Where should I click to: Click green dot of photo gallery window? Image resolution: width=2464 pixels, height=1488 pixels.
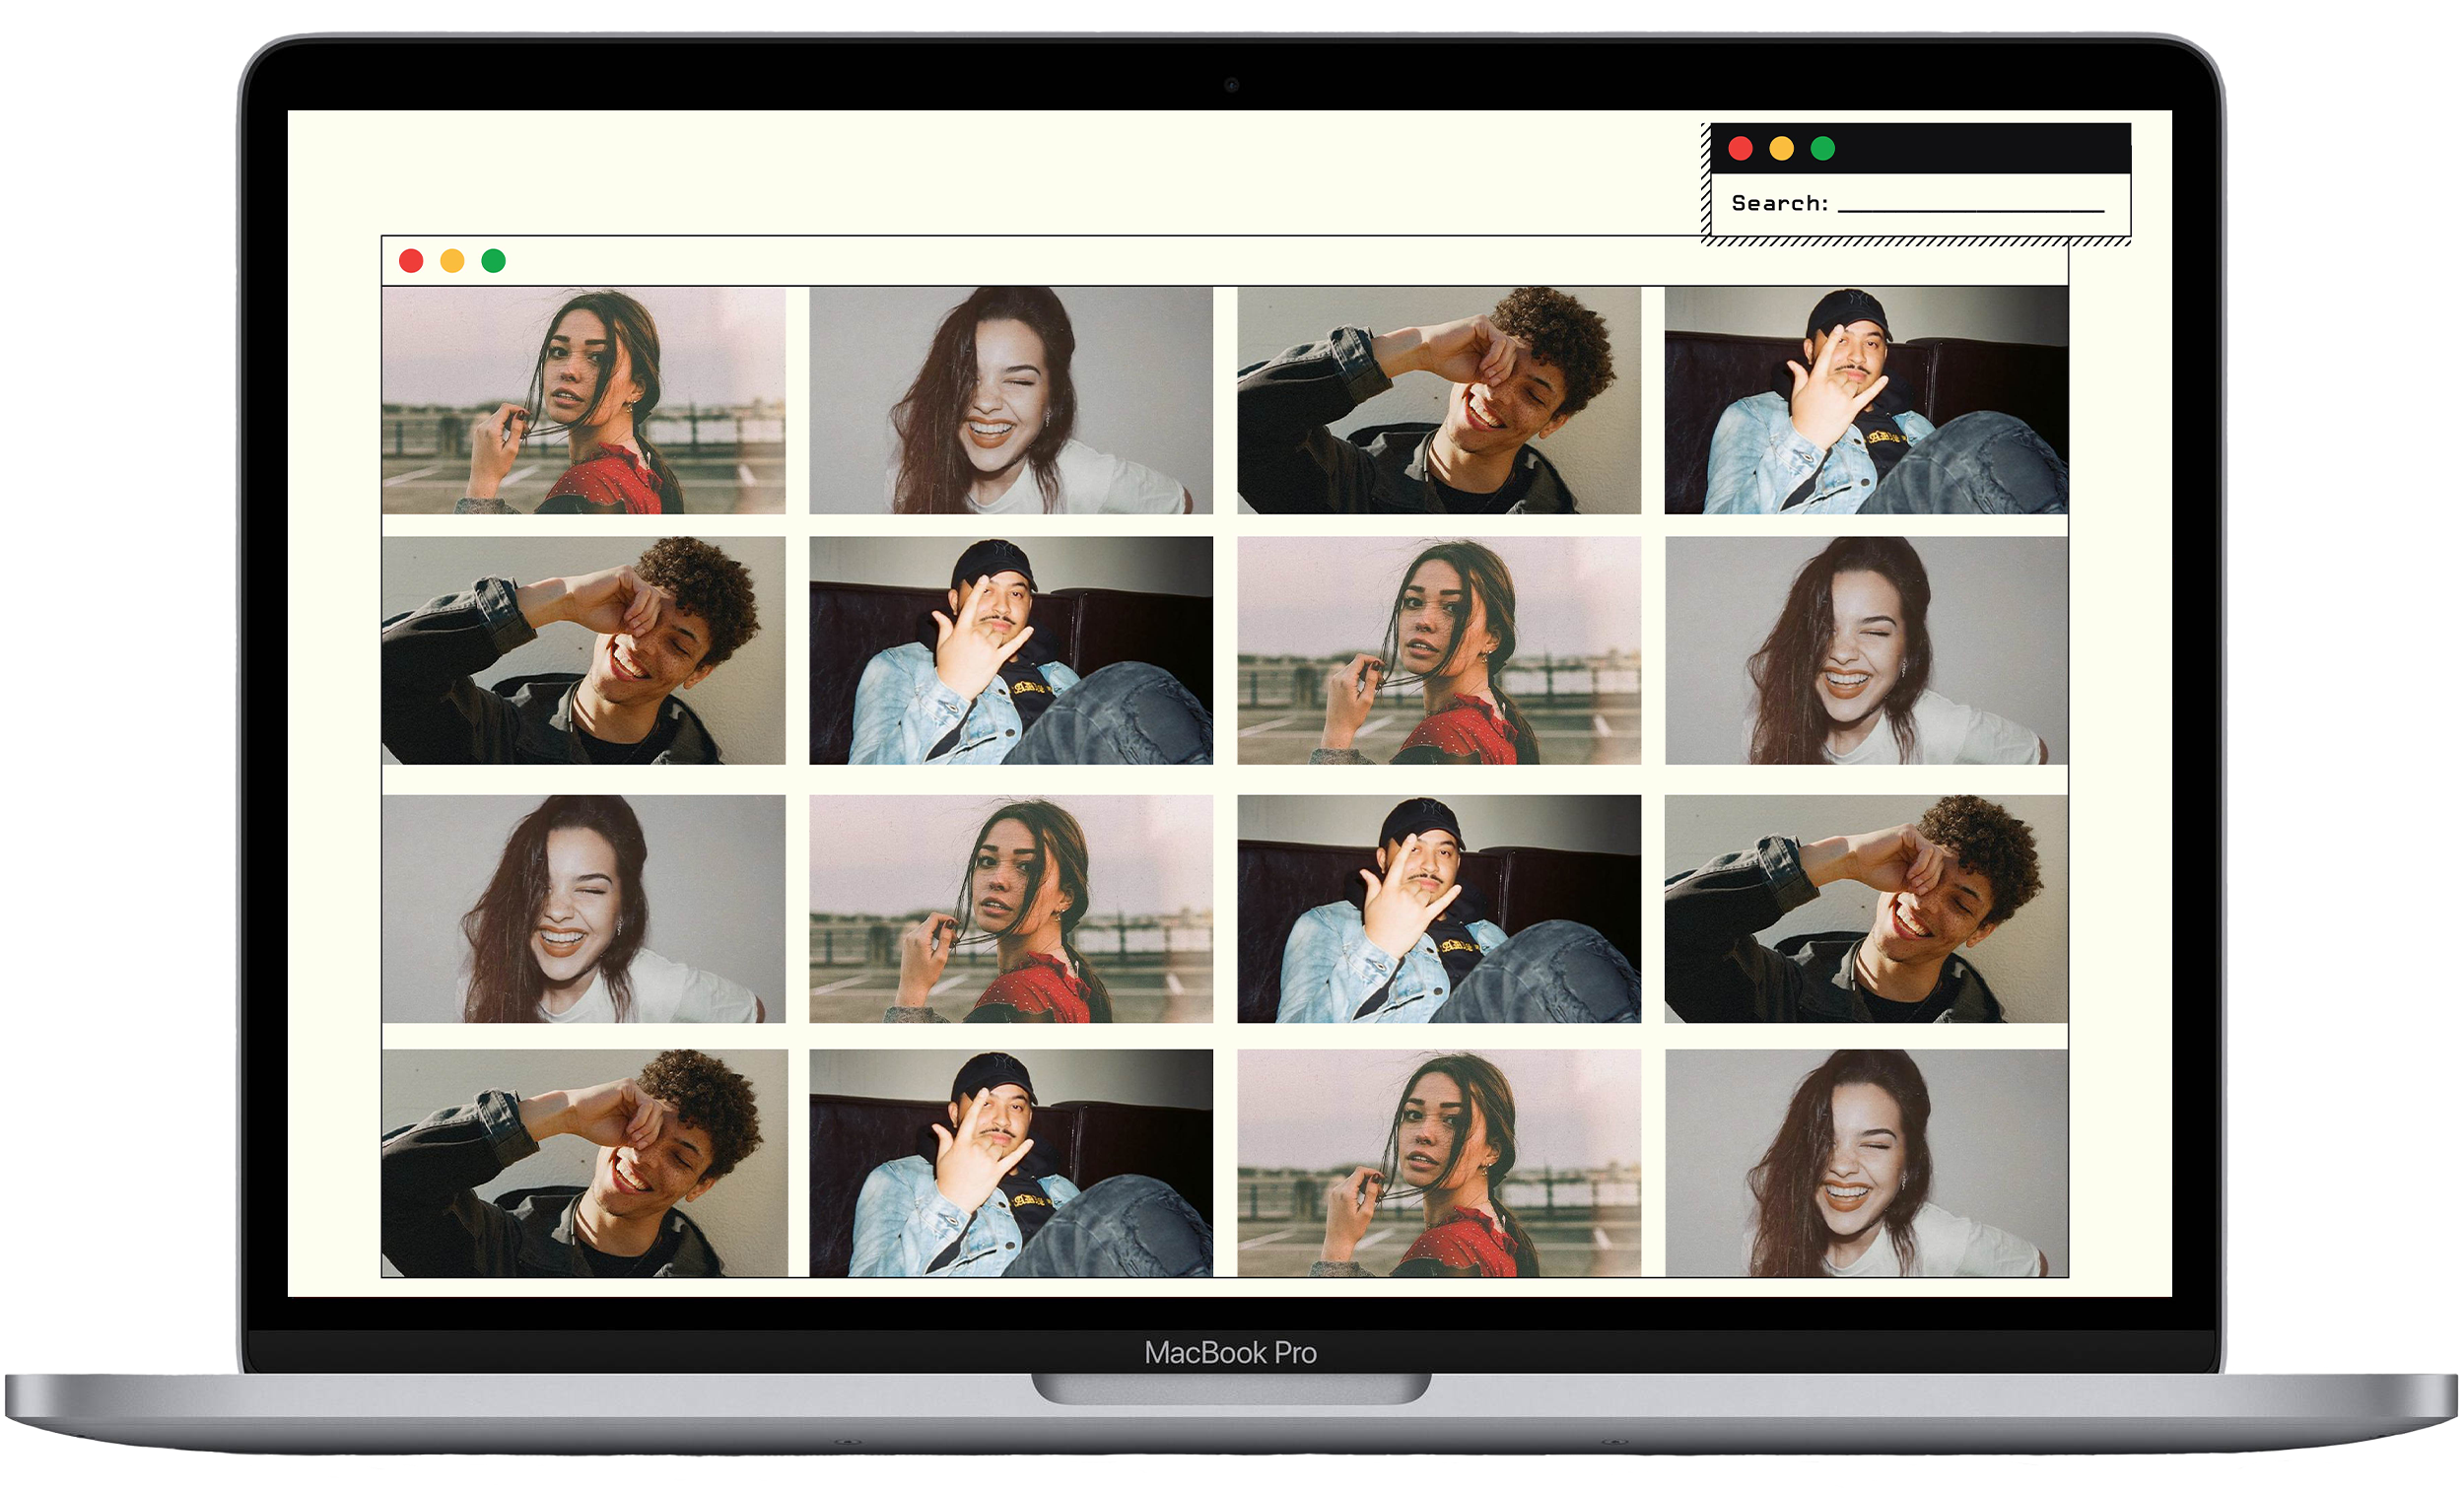click(493, 261)
